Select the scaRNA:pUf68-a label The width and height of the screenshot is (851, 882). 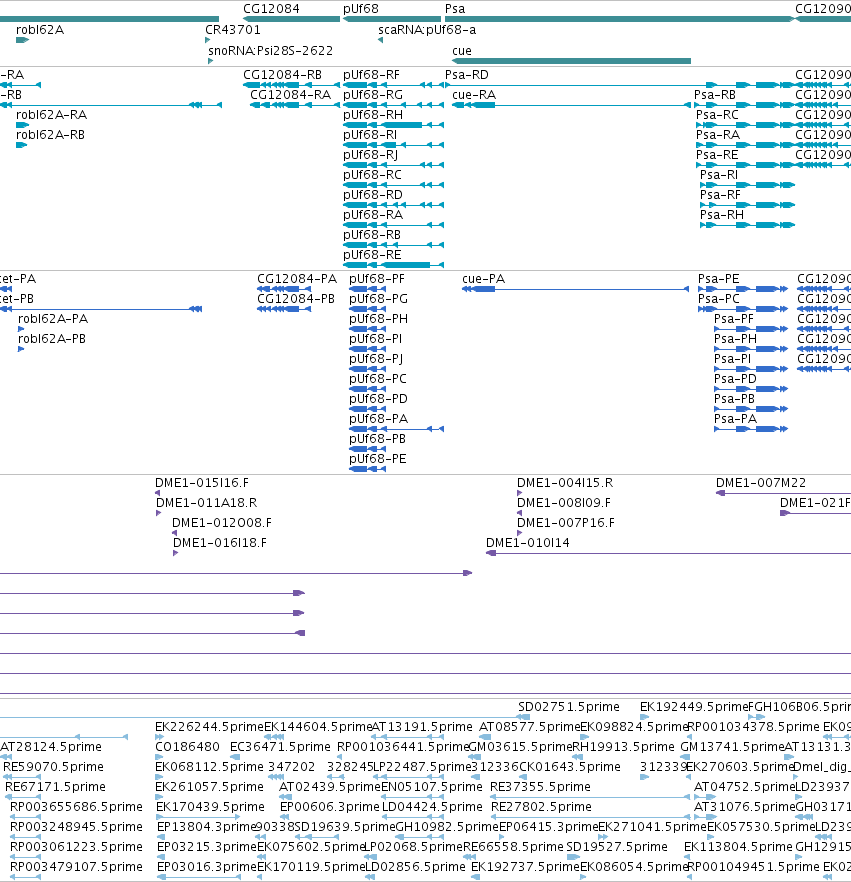427,30
